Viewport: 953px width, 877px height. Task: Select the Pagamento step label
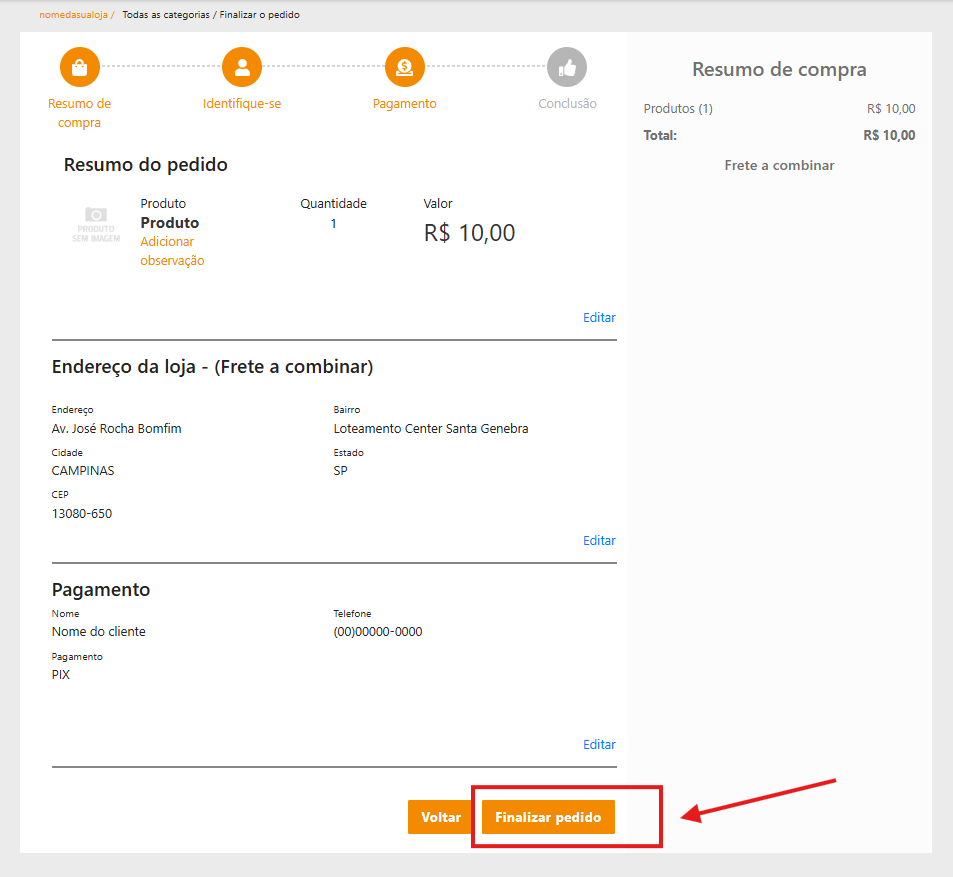[405, 103]
